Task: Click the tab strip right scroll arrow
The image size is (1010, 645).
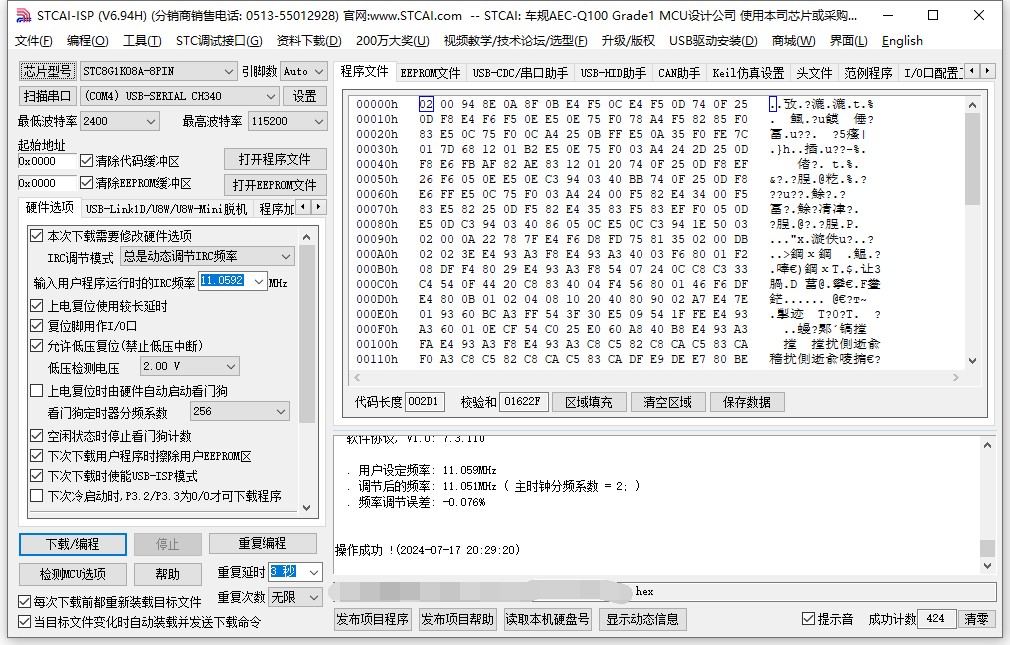Action: [x=987, y=70]
